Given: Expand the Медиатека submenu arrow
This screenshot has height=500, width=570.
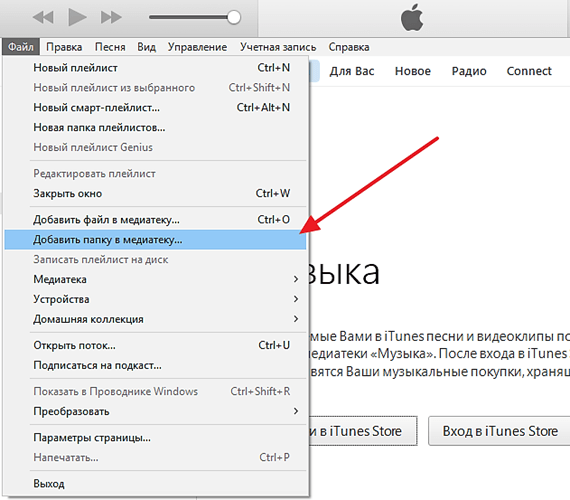Looking at the screenshot, I should point(296,279).
